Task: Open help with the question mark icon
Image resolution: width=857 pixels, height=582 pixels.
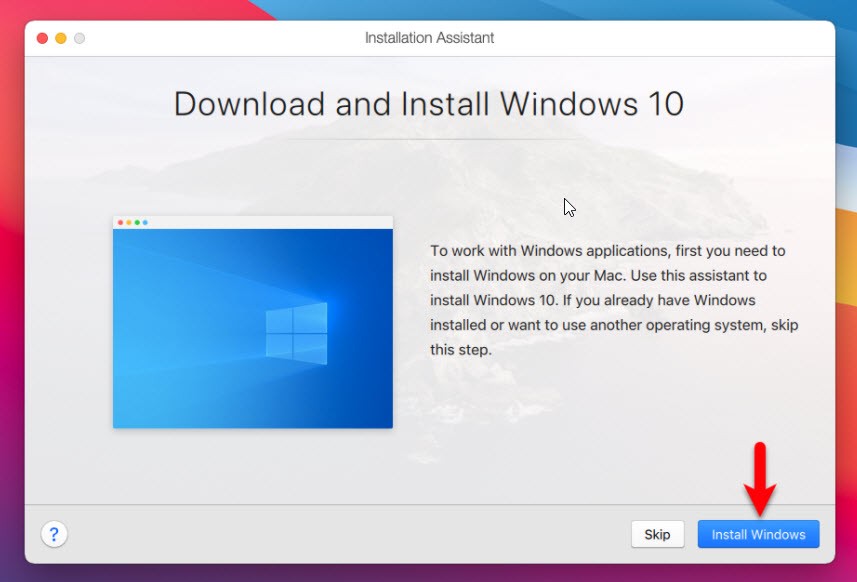Action: tap(54, 534)
